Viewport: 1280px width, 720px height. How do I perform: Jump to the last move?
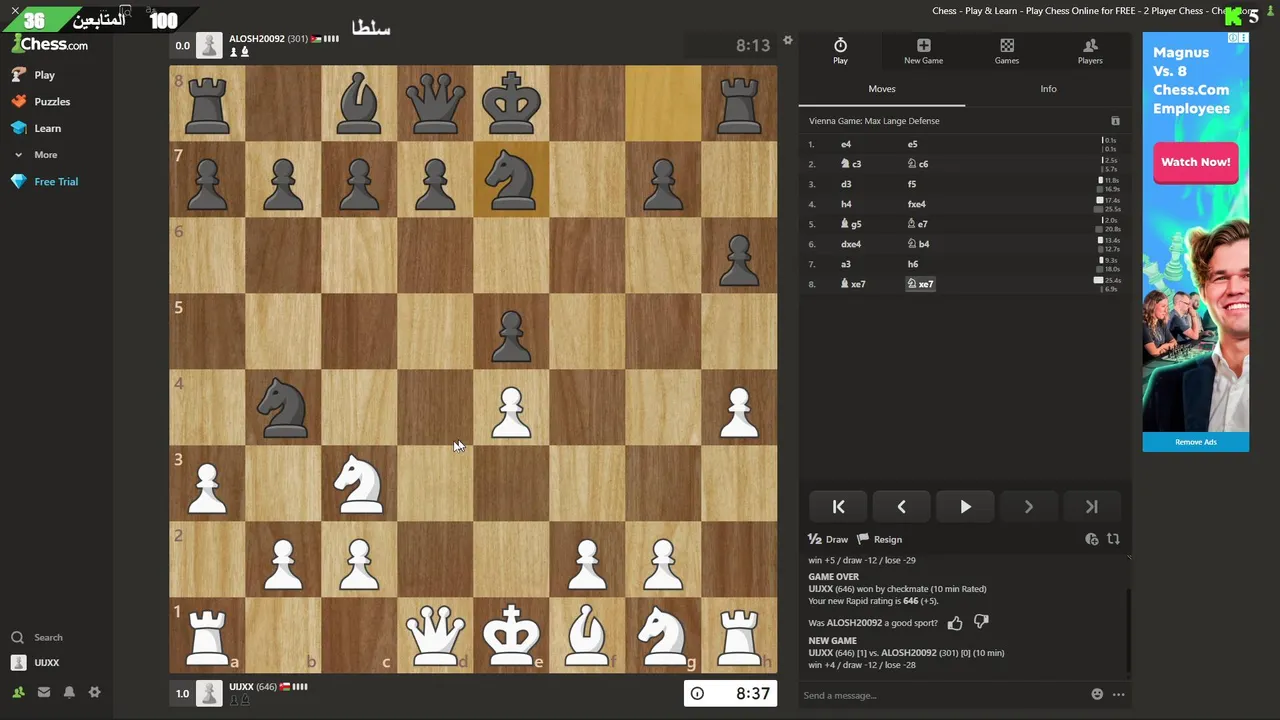[1091, 507]
